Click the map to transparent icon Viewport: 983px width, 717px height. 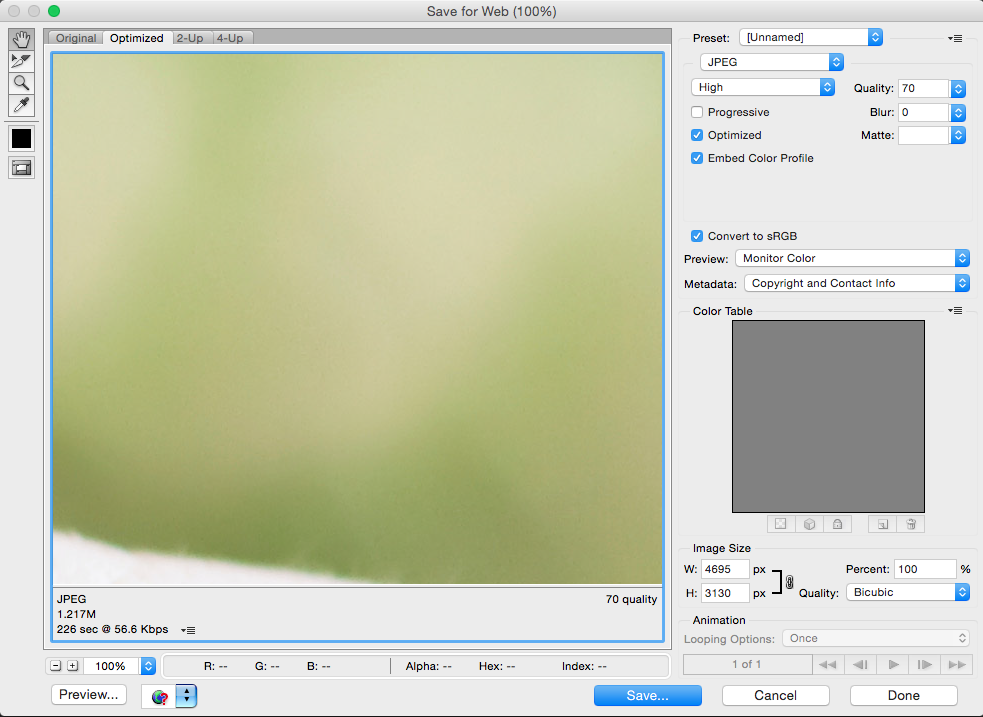tap(781, 524)
